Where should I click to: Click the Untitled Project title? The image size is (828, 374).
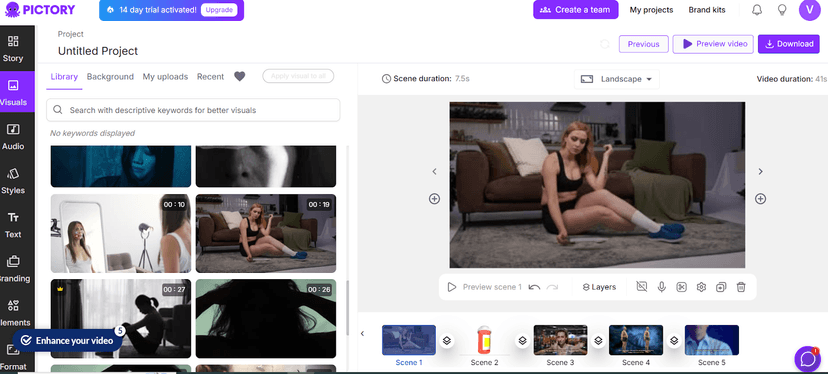pos(98,51)
